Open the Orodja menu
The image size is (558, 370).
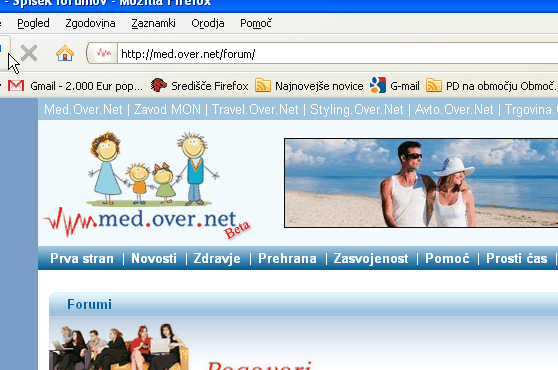[208, 23]
